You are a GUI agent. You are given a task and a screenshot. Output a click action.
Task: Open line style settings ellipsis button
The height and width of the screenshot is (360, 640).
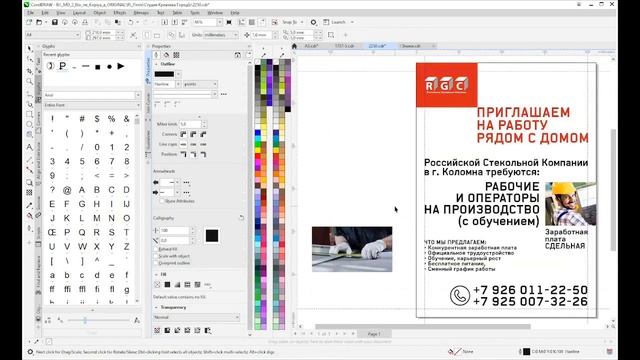pos(224,94)
